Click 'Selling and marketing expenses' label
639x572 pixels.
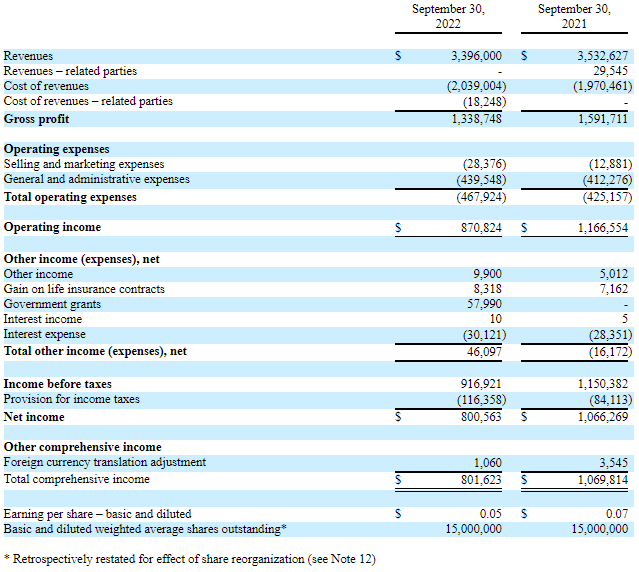[84, 164]
